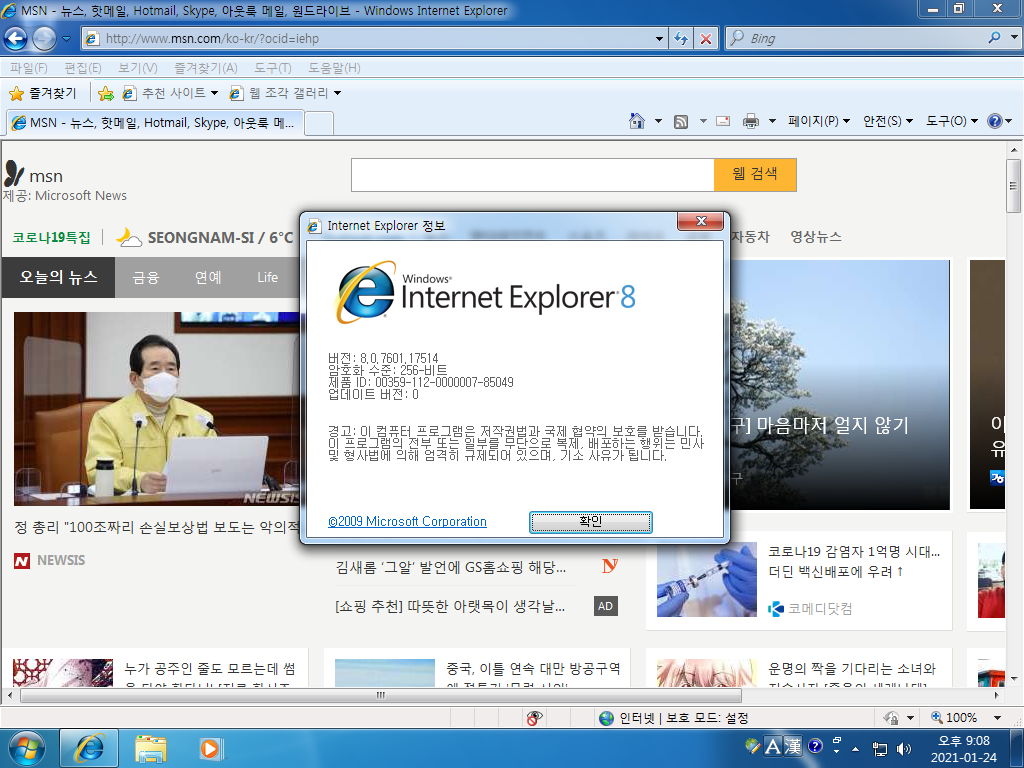Click the MSN butterfly logo

tap(14, 174)
